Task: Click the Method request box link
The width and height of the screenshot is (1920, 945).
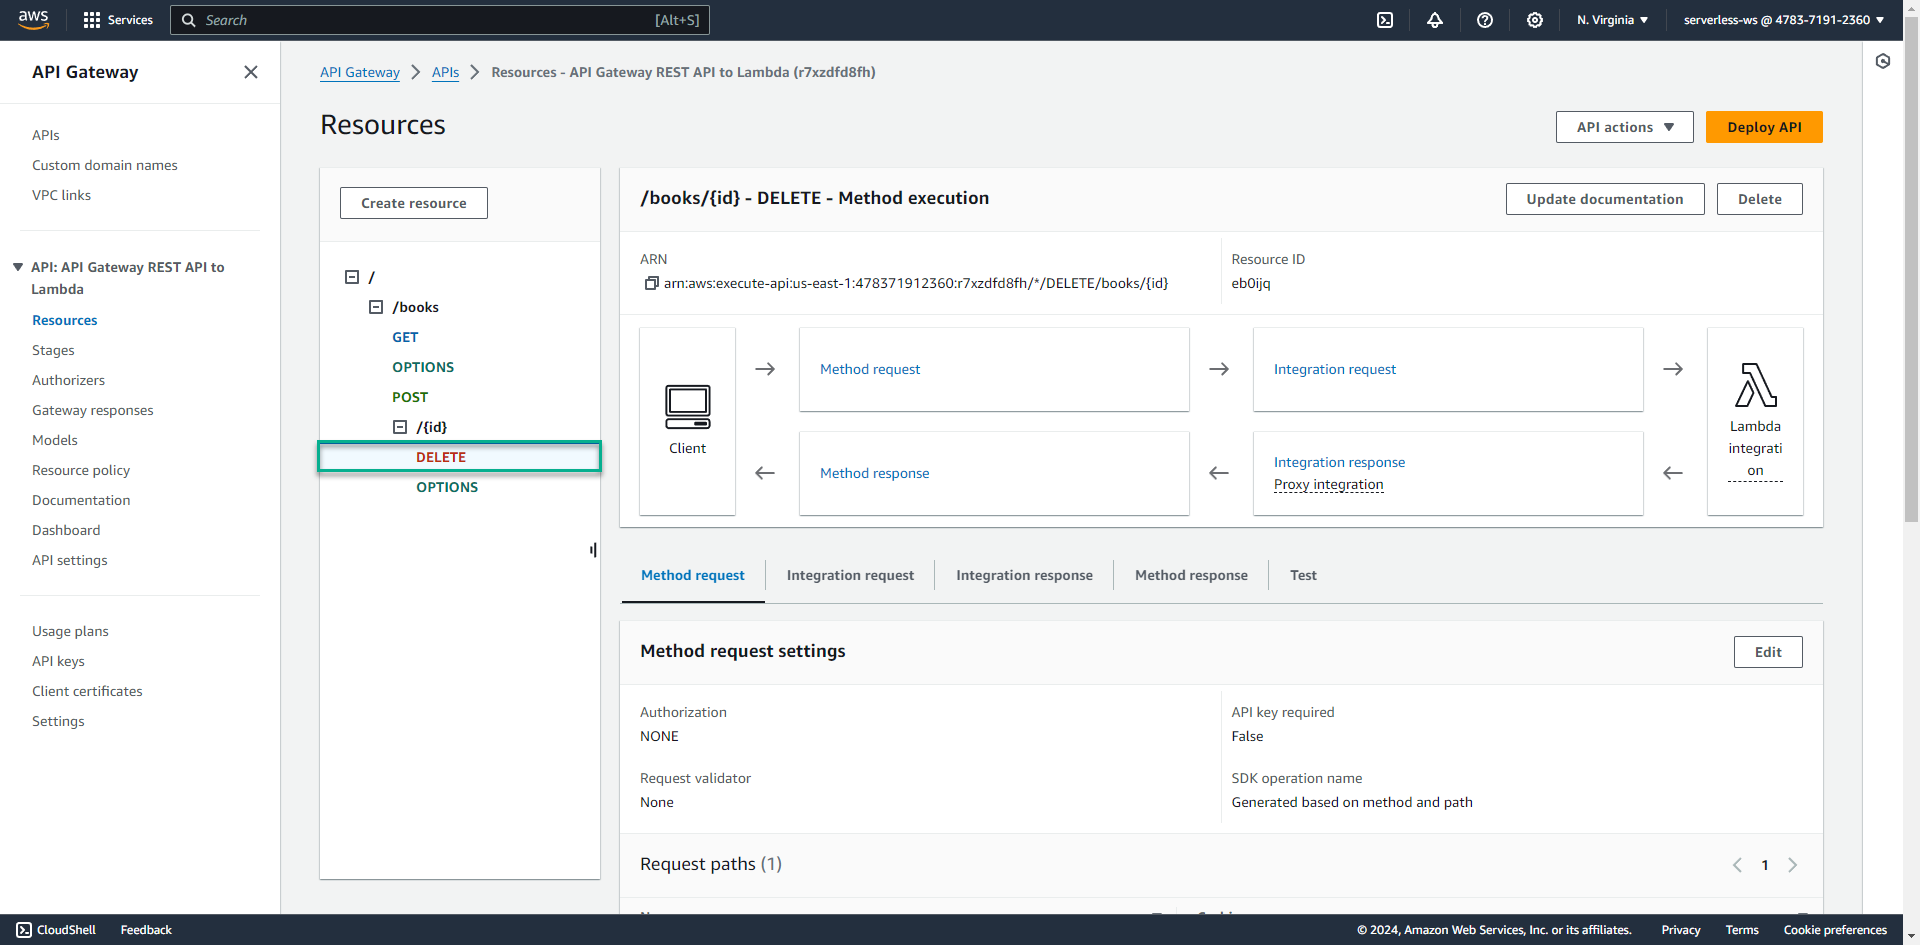Action: (870, 369)
